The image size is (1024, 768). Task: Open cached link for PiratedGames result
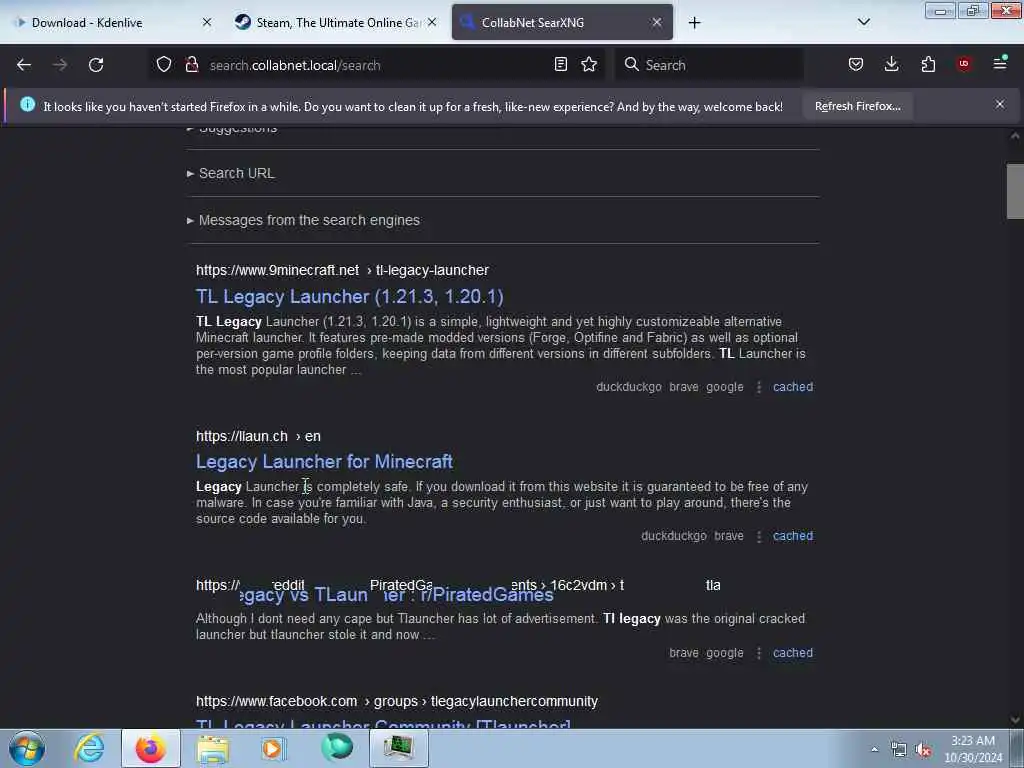pos(793,652)
